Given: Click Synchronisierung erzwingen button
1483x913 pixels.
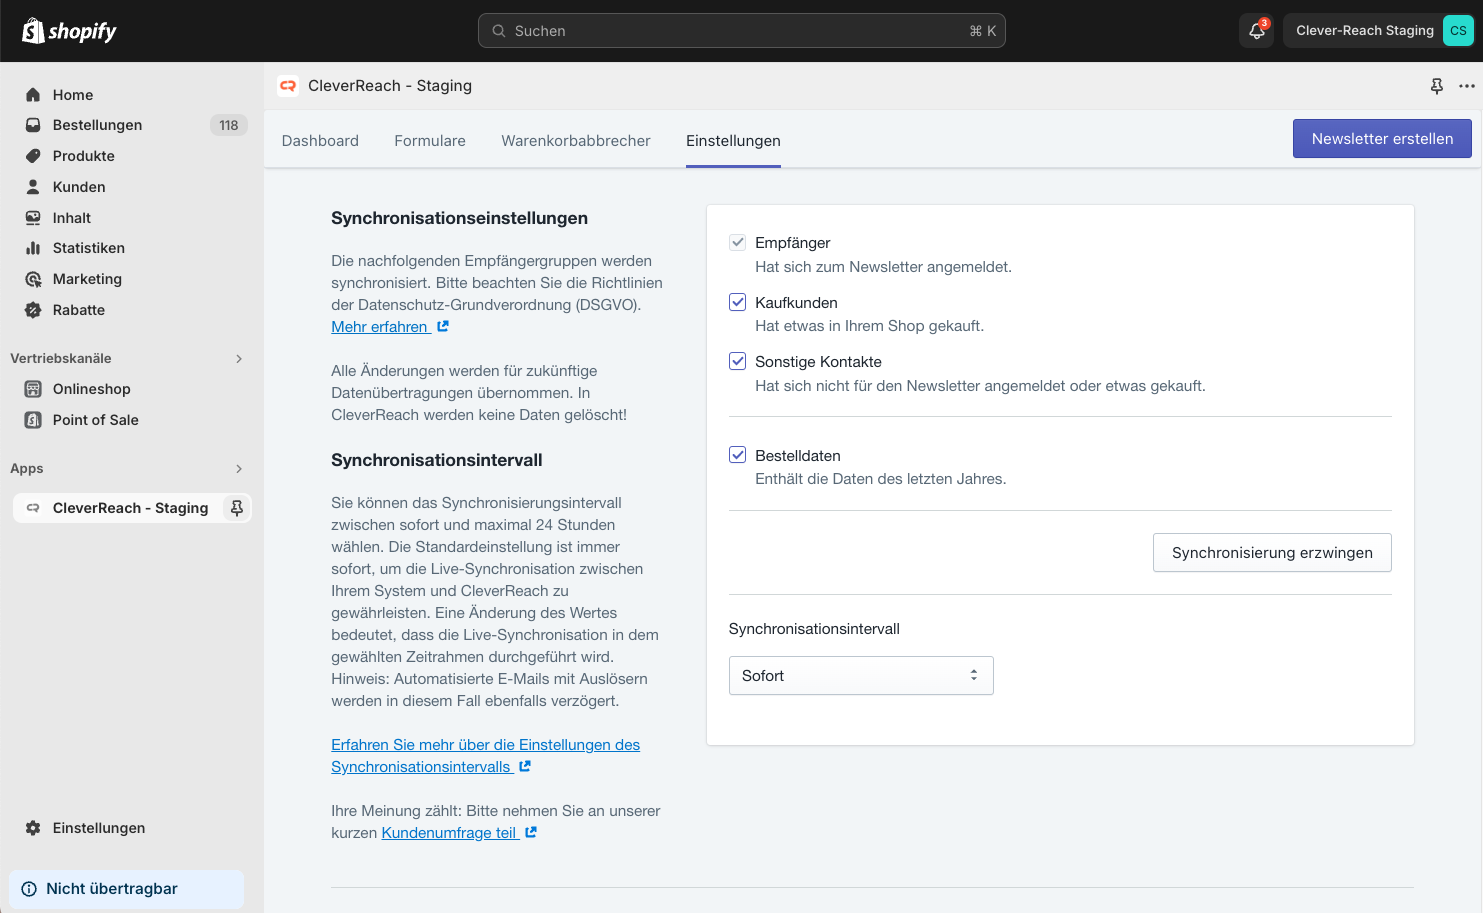Looking at the screenshot, I should 1272,553.
